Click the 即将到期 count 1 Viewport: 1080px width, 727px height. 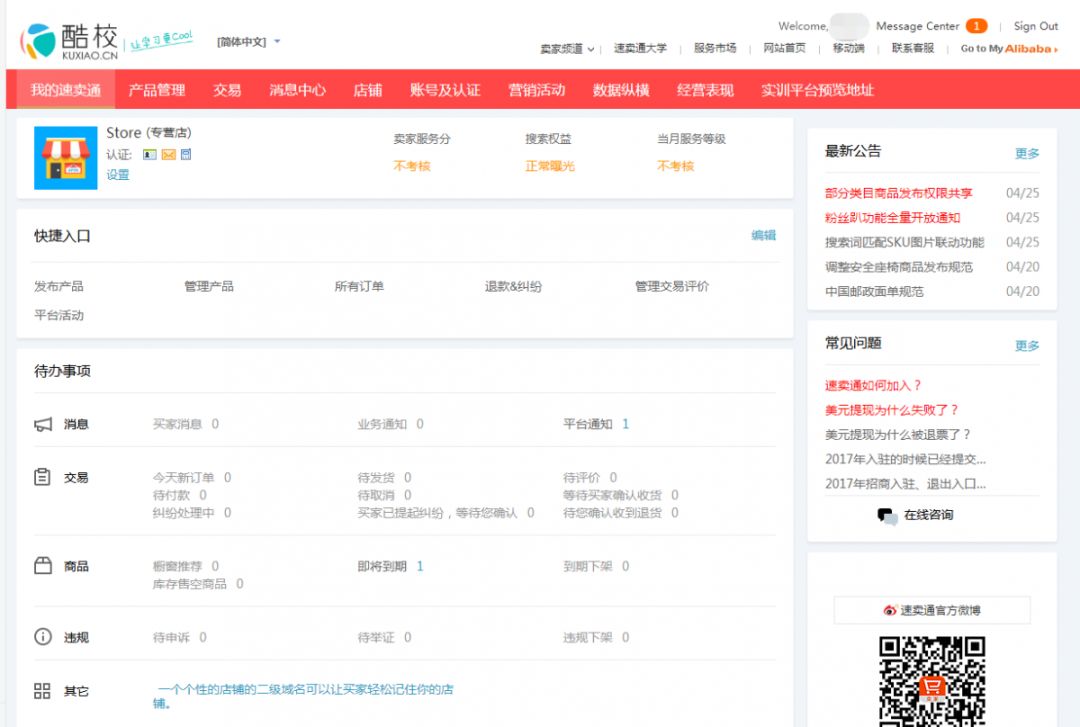pyautogui.click(x=419, y=566)
